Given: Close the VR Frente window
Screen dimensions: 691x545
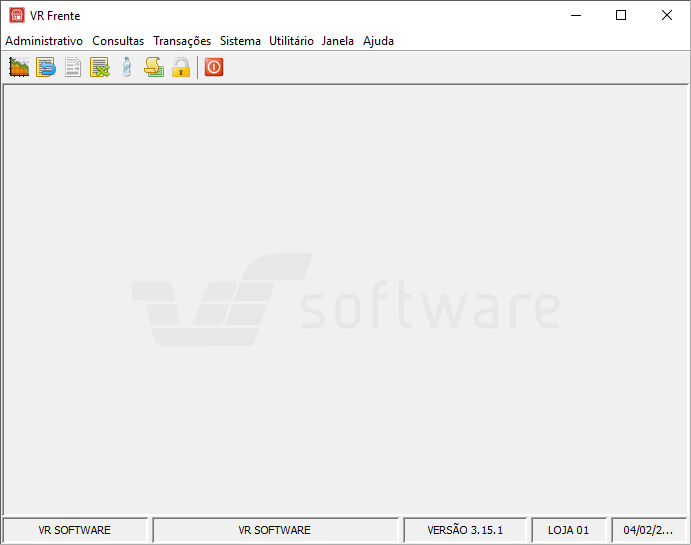Looking at the screenshot, I should click(667, 15).
